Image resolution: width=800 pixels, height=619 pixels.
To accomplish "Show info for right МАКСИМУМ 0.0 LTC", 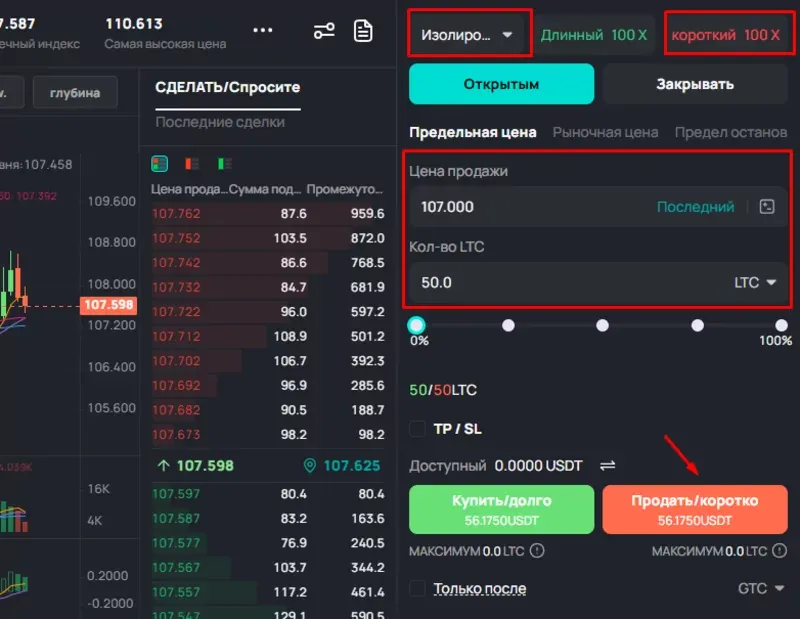I will [779, 551].
